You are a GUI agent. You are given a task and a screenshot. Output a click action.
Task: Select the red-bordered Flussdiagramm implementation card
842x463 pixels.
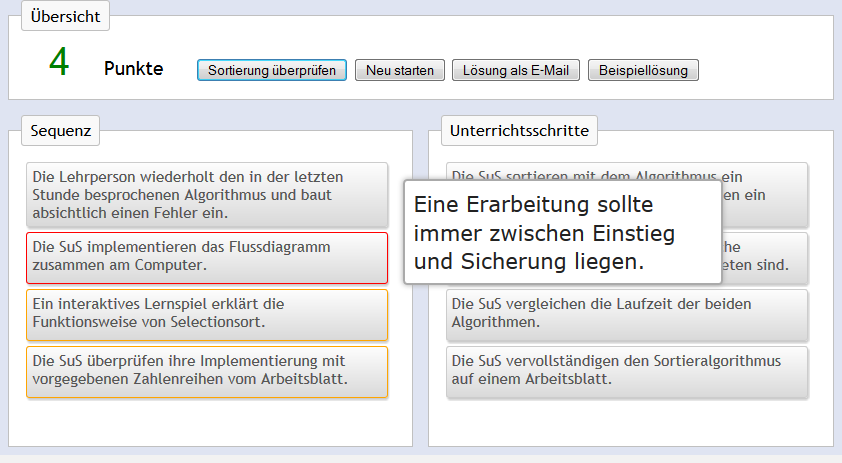pos(206,257)
